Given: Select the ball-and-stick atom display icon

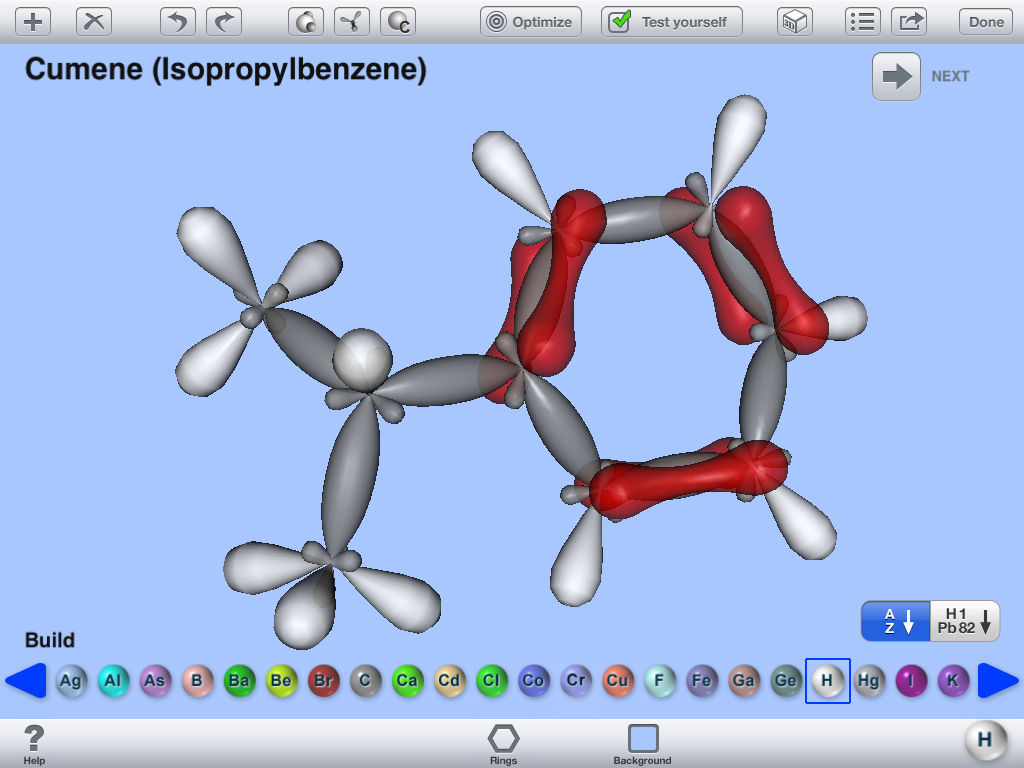Looking at the screenshot, I should [306, 22].
